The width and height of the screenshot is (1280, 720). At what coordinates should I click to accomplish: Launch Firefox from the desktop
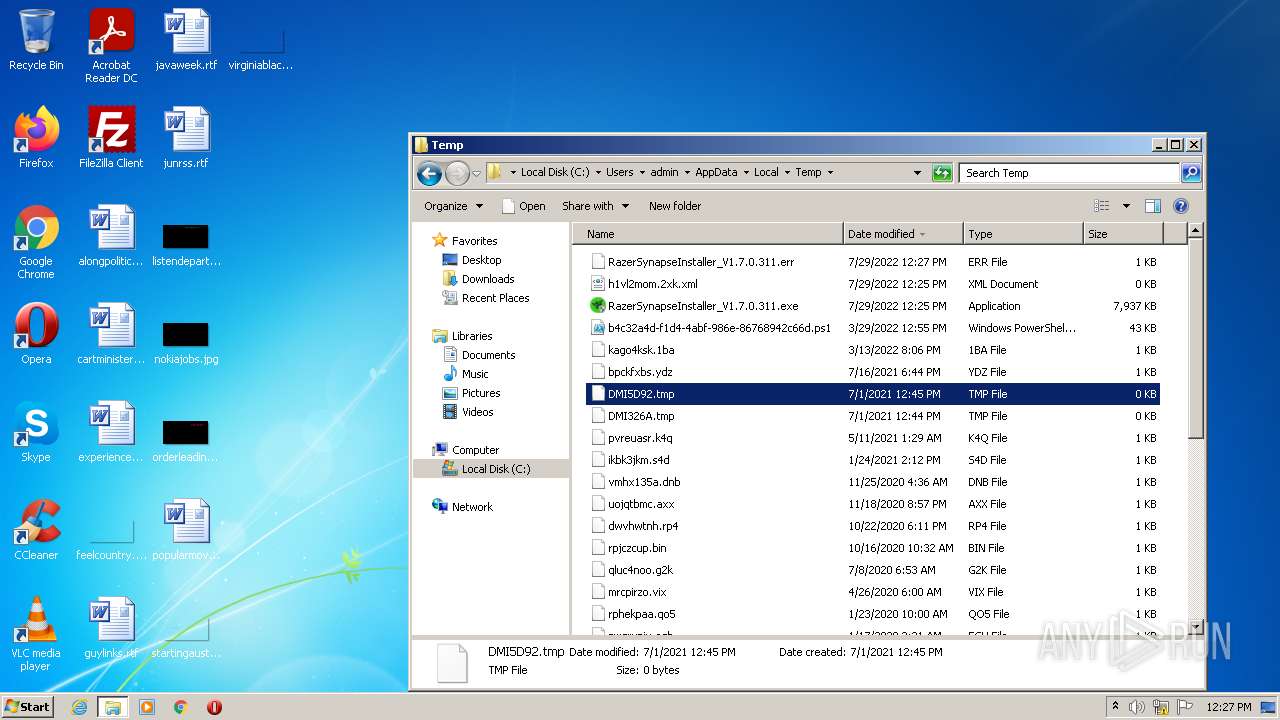click(36, 139)
